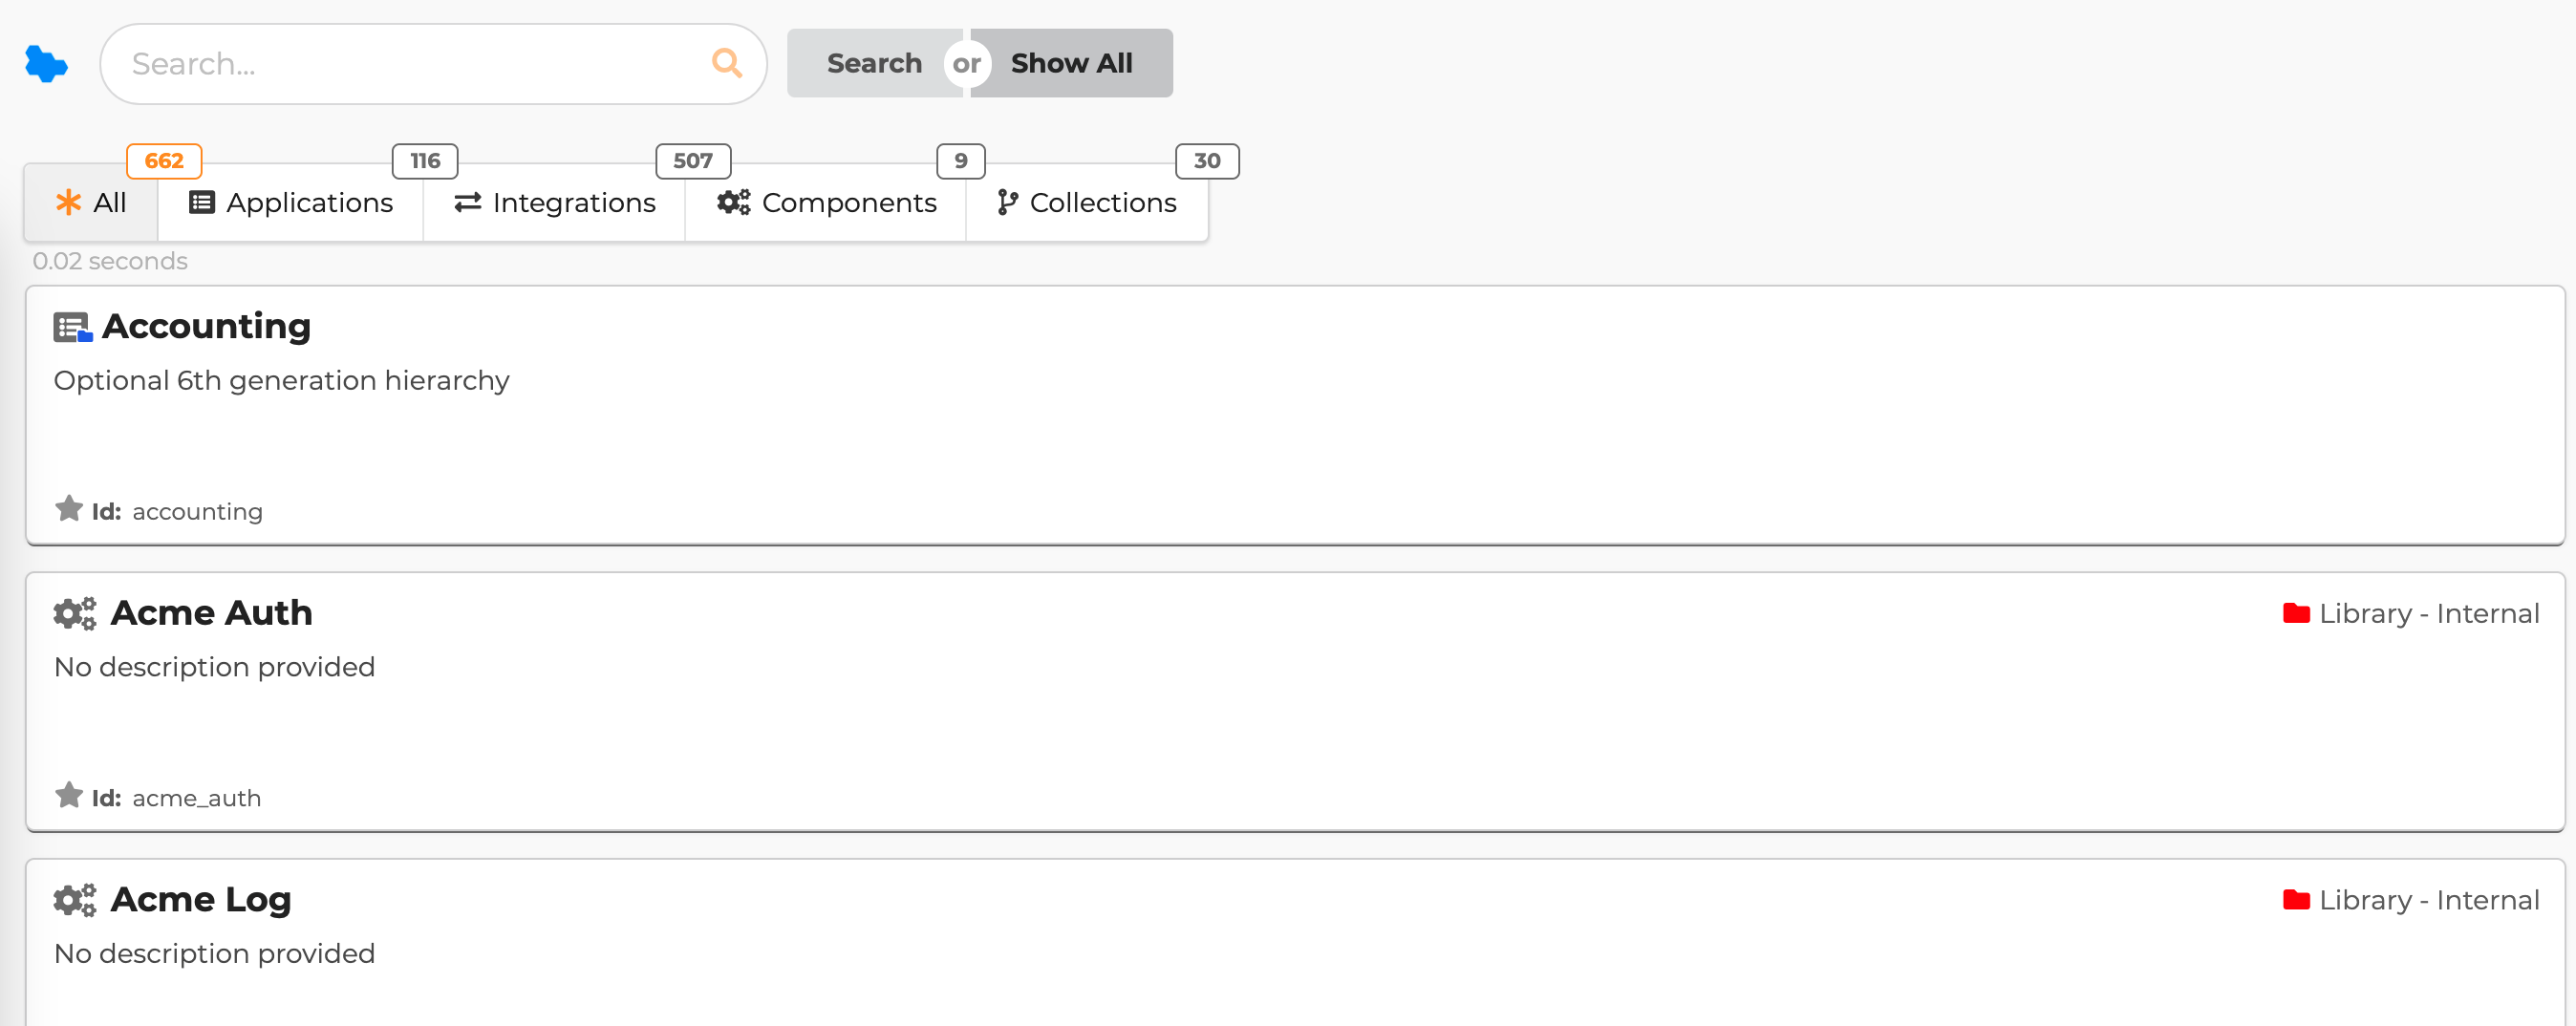Open the Accounting result title
This screenshot has width=2576, height=1026.
coord(207,327)
